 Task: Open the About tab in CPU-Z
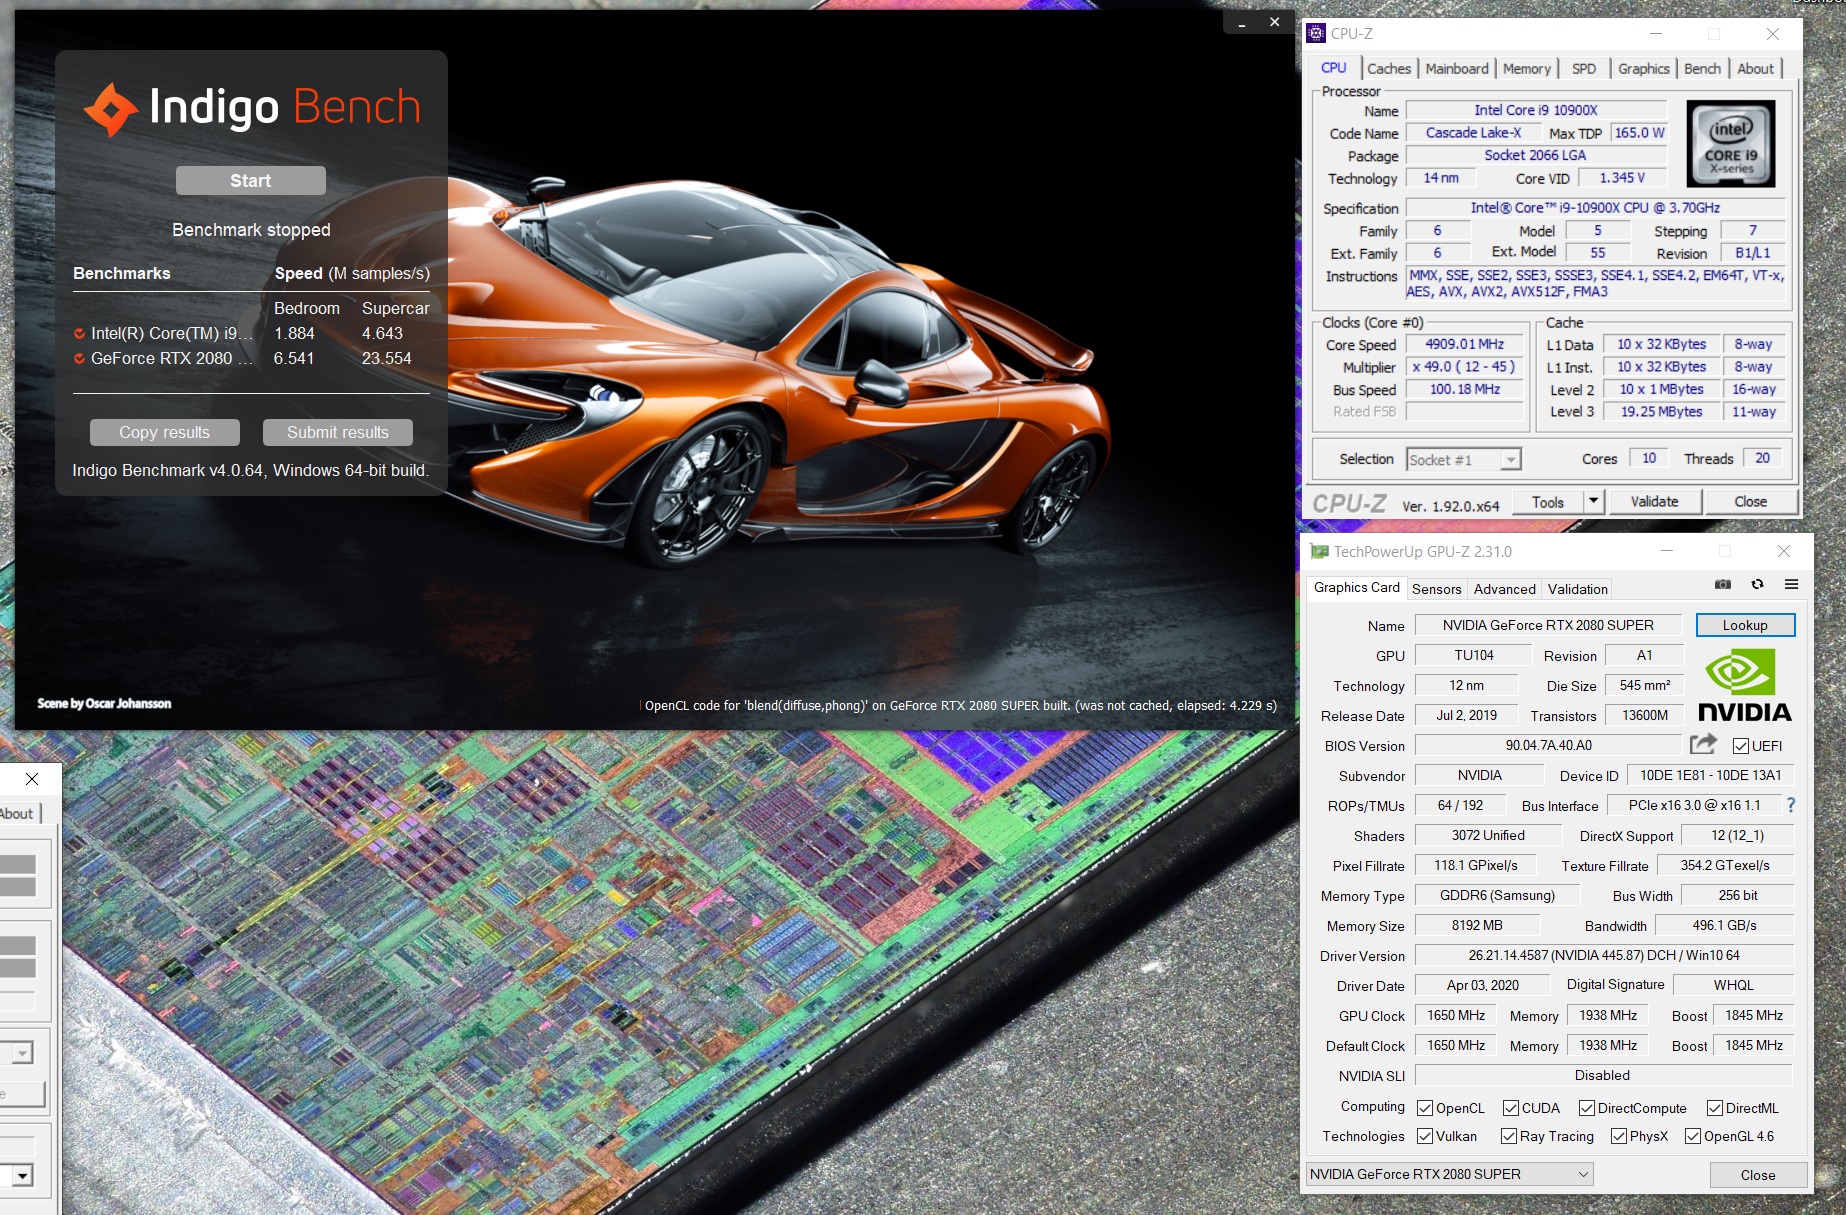click(1756, 69)
